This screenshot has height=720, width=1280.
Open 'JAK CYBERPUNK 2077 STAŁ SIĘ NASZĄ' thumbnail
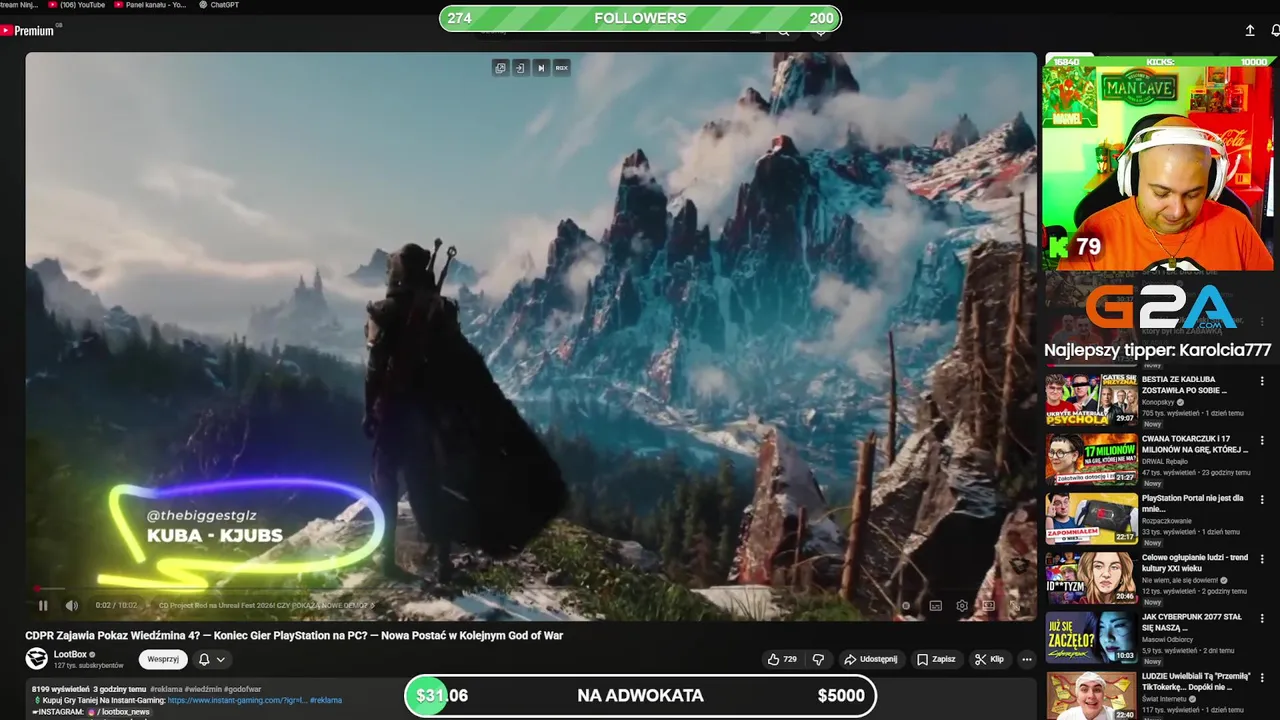coord(1092,636)
